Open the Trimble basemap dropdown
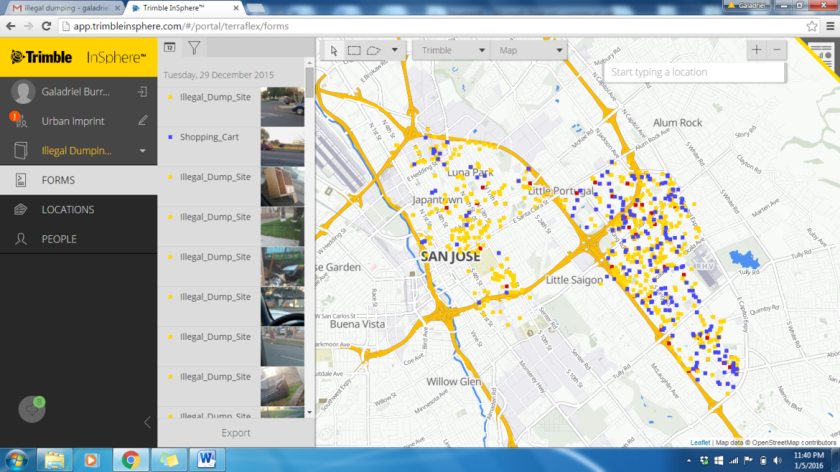Screen dimensions: 840x472 click(x=452, y=50)
